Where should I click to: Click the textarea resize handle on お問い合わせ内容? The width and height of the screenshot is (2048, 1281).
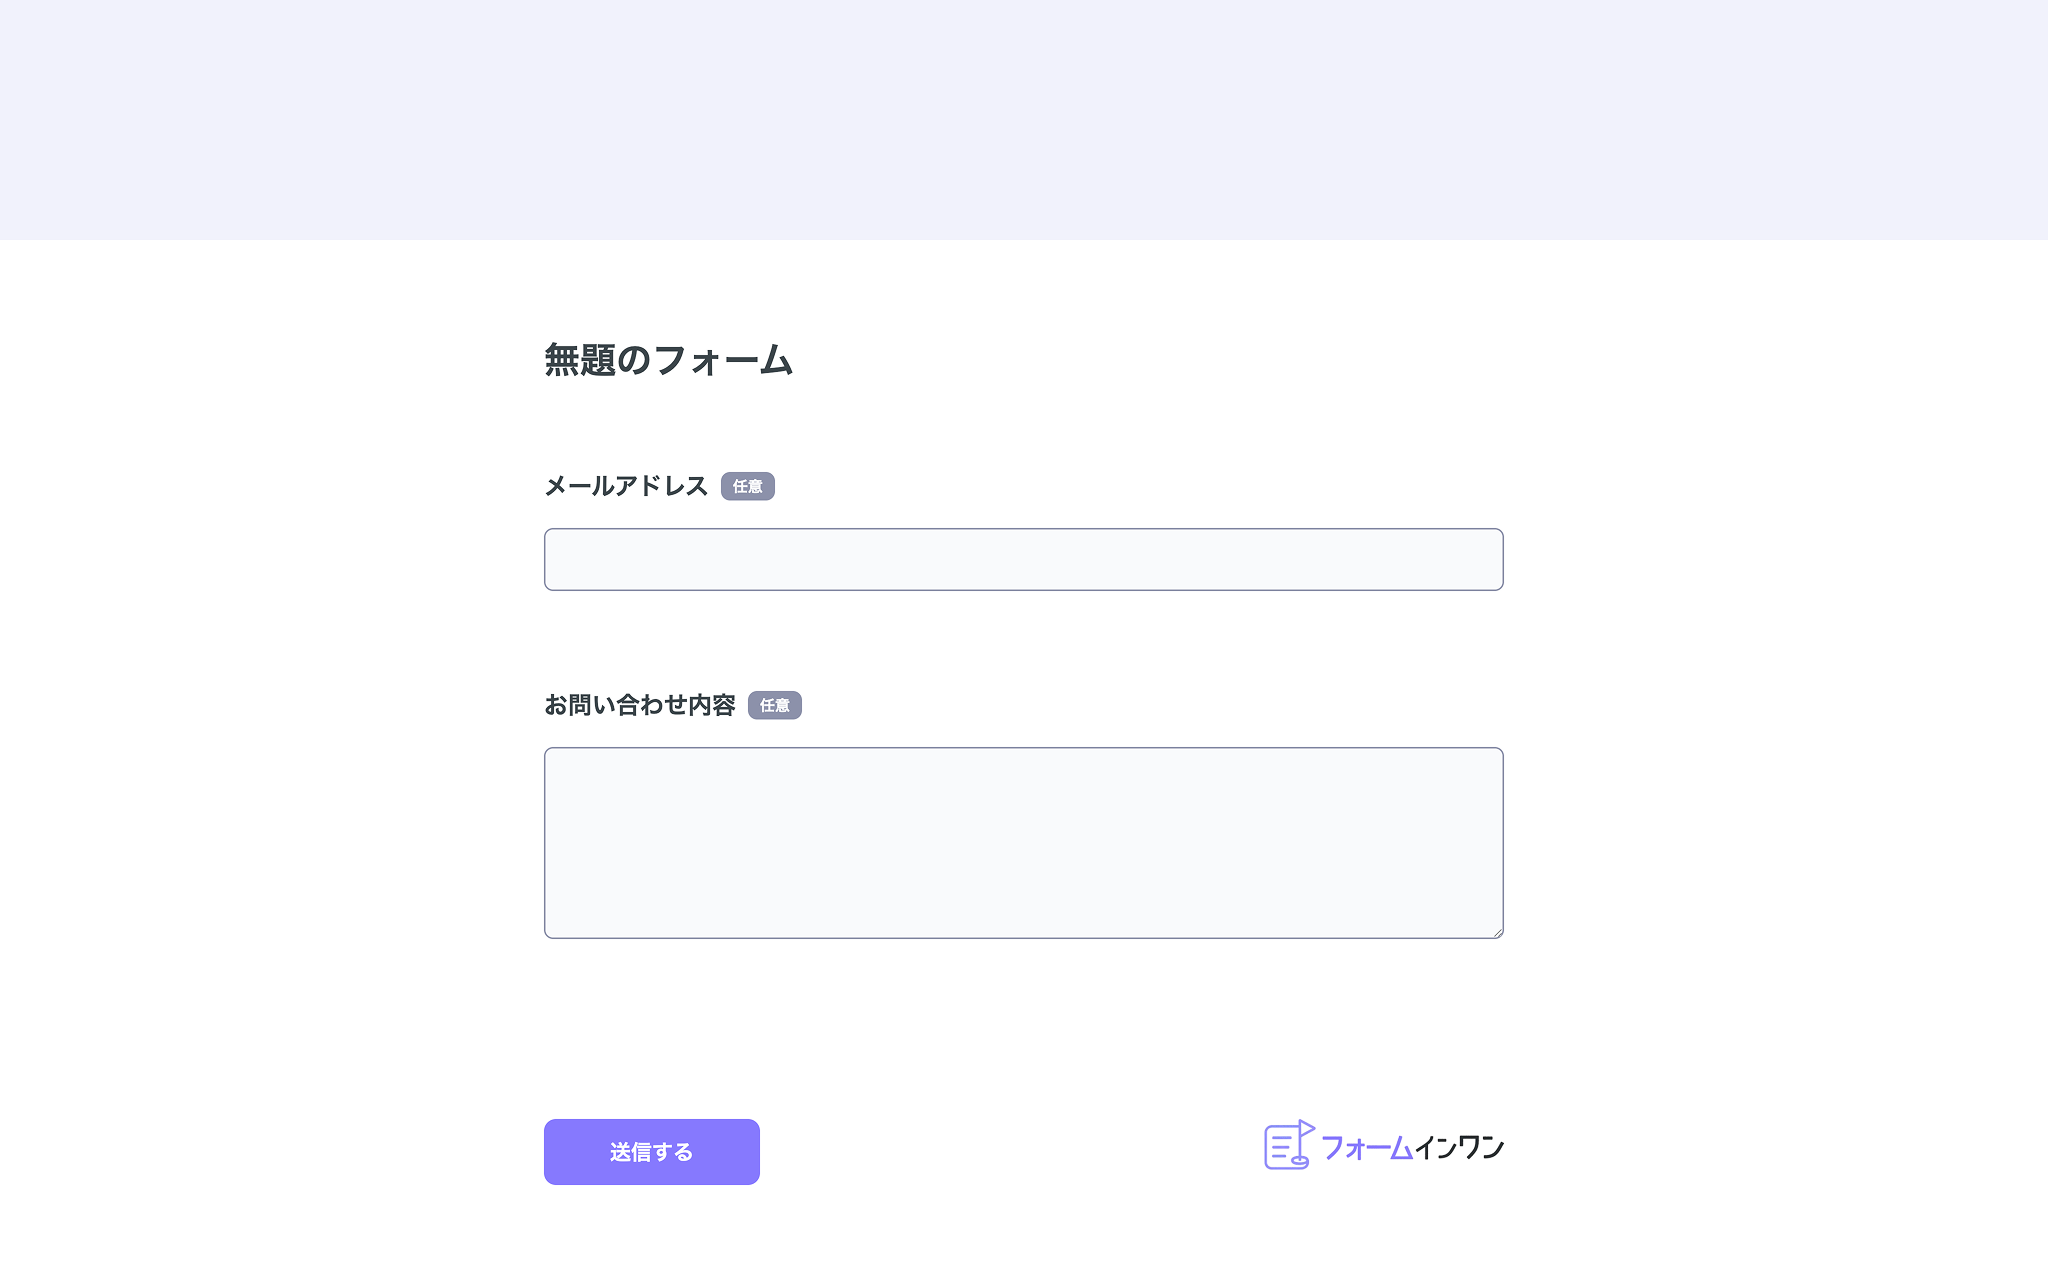coord(1497,931)
